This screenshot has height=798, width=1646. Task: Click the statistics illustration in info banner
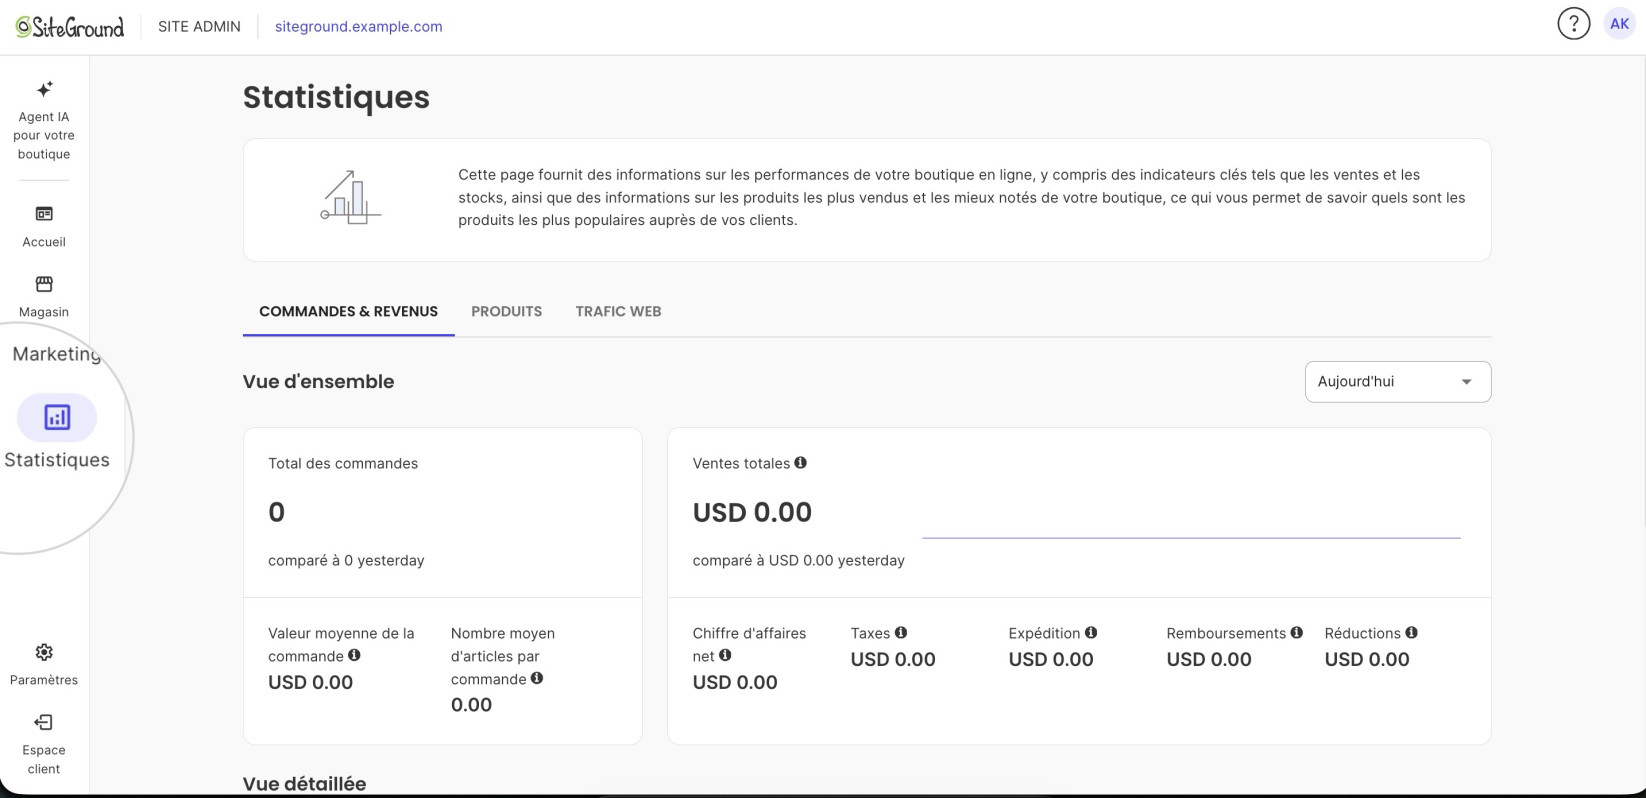point(350,197)
